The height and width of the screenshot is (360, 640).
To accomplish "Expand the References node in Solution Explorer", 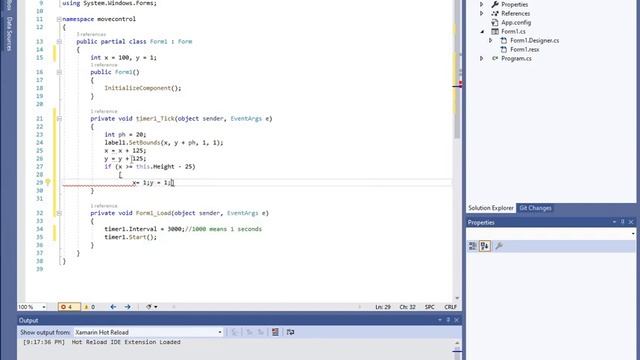I will pyautogui.click(x=482, y=13).
